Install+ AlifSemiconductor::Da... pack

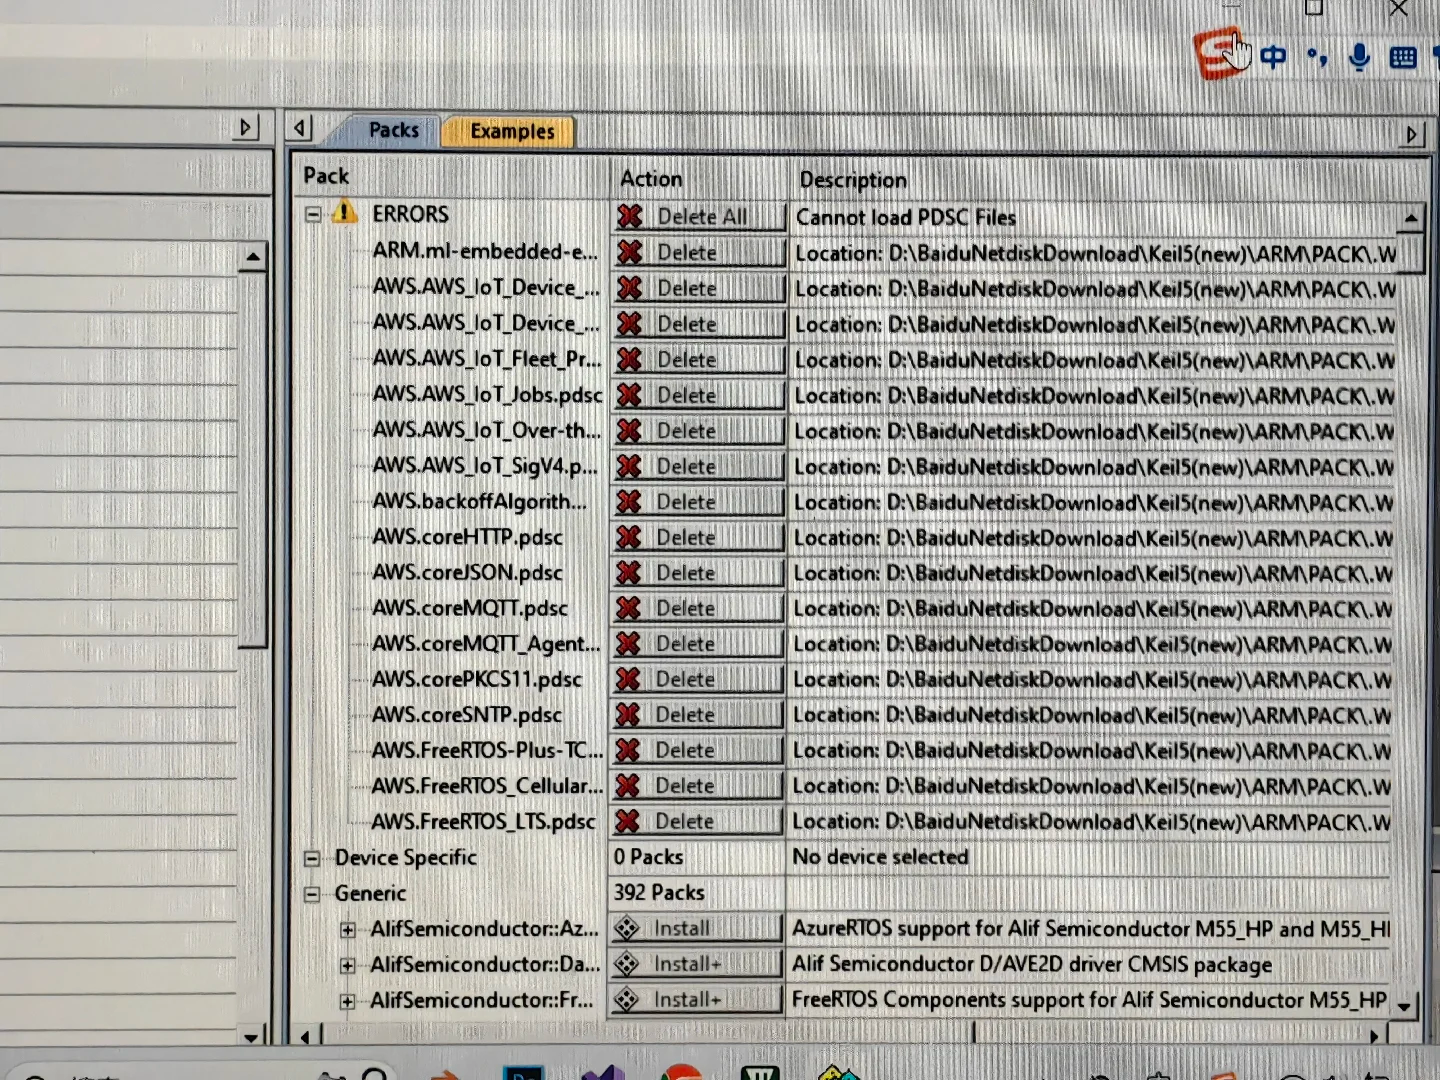pyautogui.click(x=697, y=964)
